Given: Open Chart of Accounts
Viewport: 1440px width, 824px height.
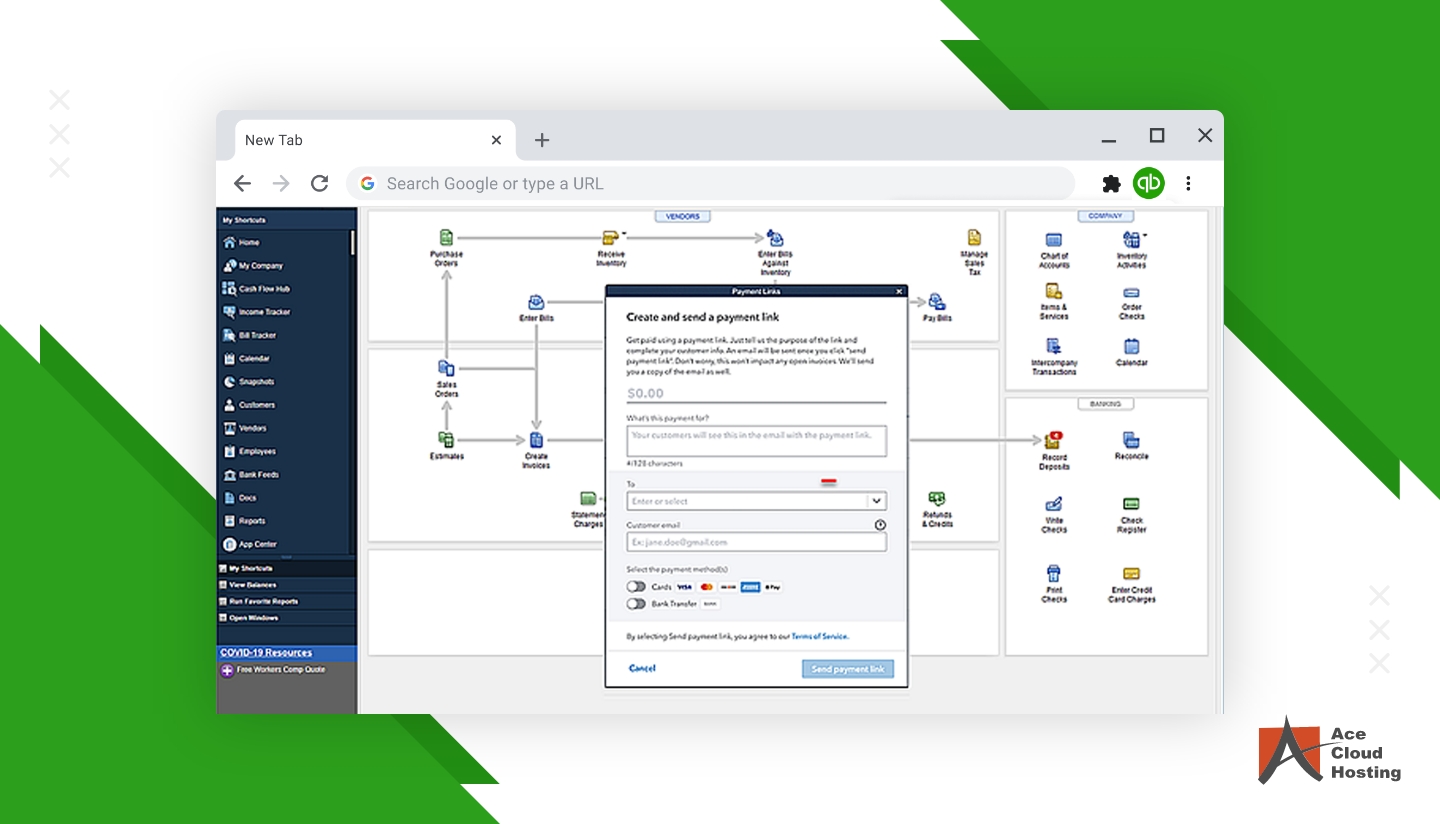Looking at the screenshot, I should (x=1053, y=241).
